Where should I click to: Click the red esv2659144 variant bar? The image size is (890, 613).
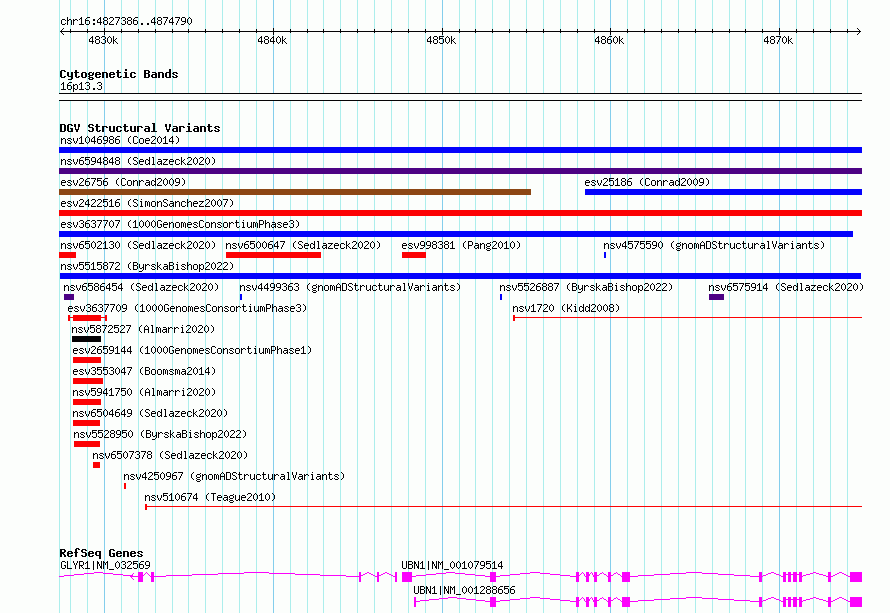(x=87, y=360)
